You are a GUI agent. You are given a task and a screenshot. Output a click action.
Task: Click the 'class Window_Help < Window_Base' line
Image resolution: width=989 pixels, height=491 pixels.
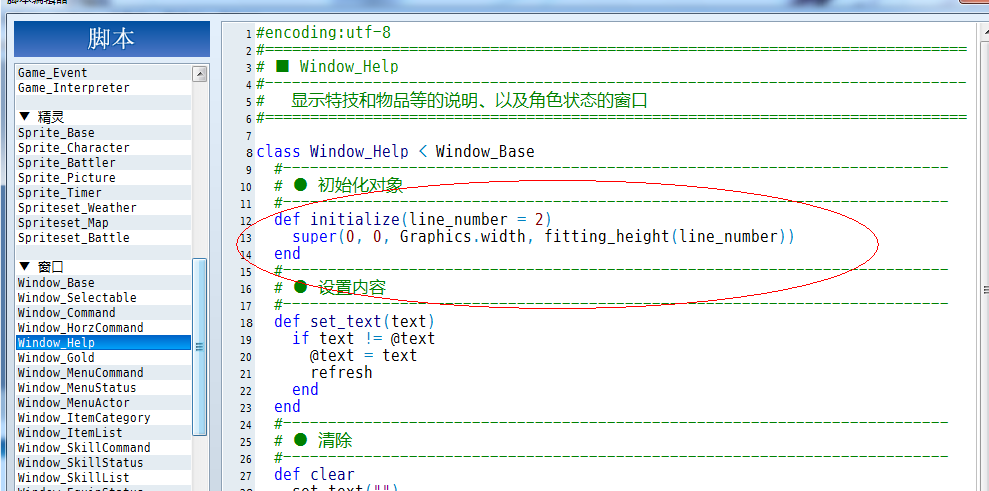(x=395, y=152)
